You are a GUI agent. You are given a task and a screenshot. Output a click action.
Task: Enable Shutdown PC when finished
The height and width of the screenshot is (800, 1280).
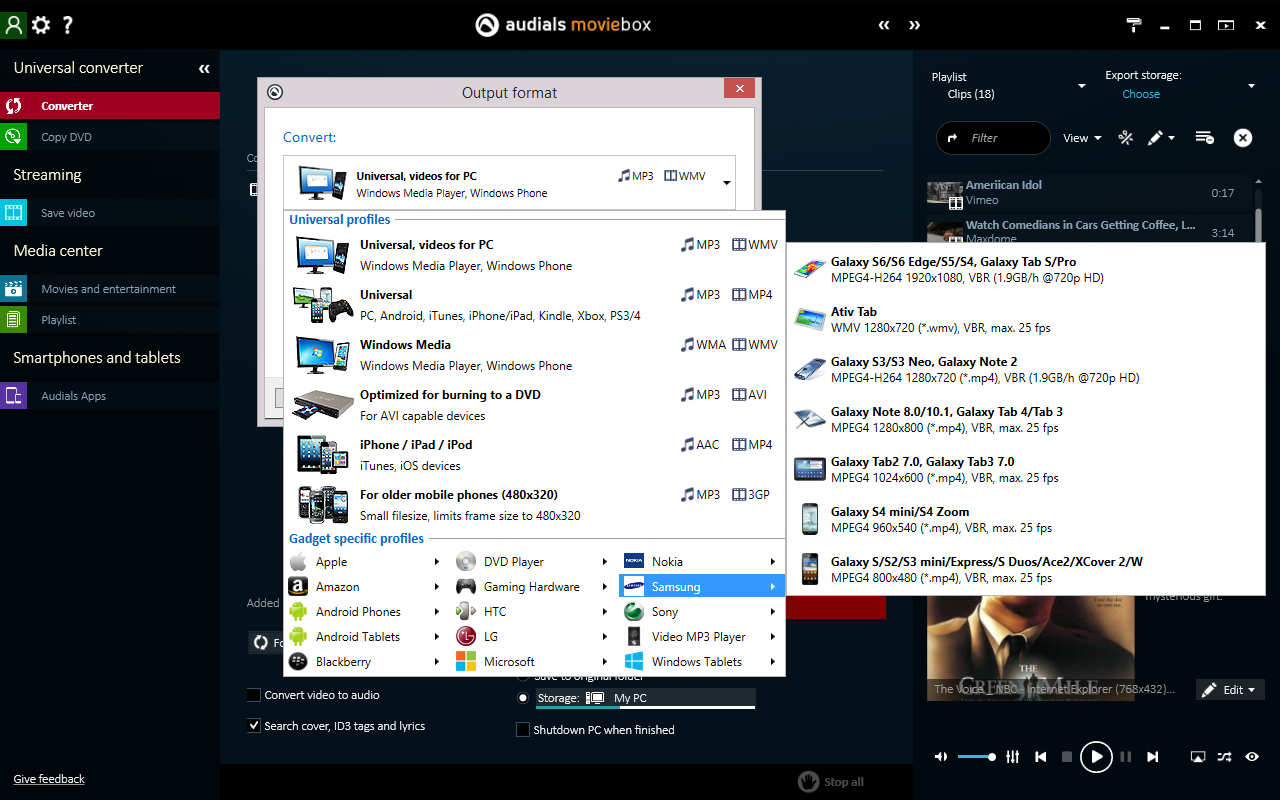523,730
